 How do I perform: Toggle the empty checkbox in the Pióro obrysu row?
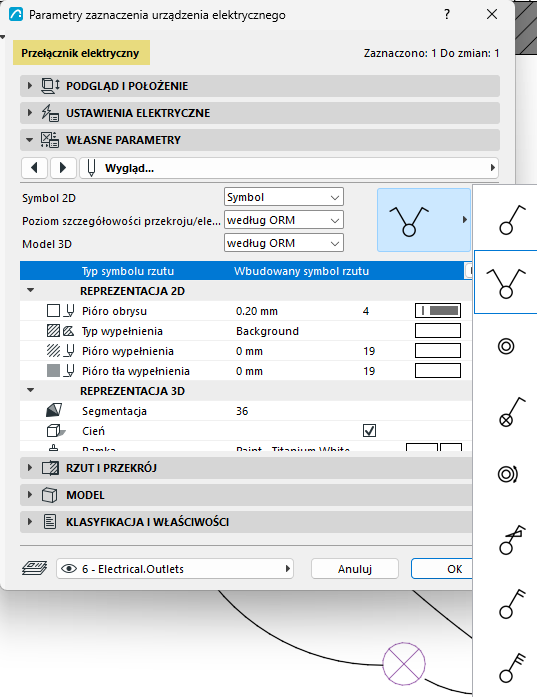53,310
